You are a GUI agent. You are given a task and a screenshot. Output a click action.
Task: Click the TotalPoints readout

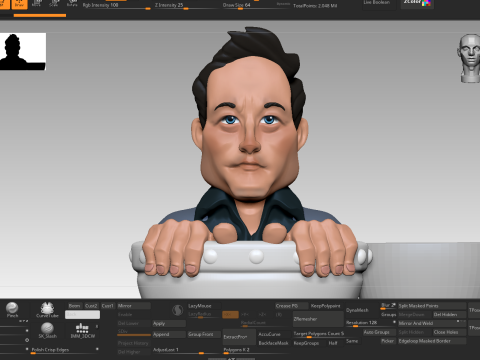click(315, 6)
